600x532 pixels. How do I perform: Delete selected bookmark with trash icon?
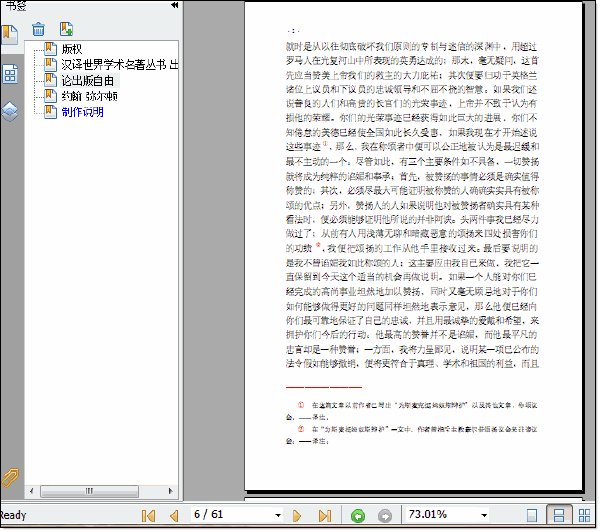tap(38, 29)
